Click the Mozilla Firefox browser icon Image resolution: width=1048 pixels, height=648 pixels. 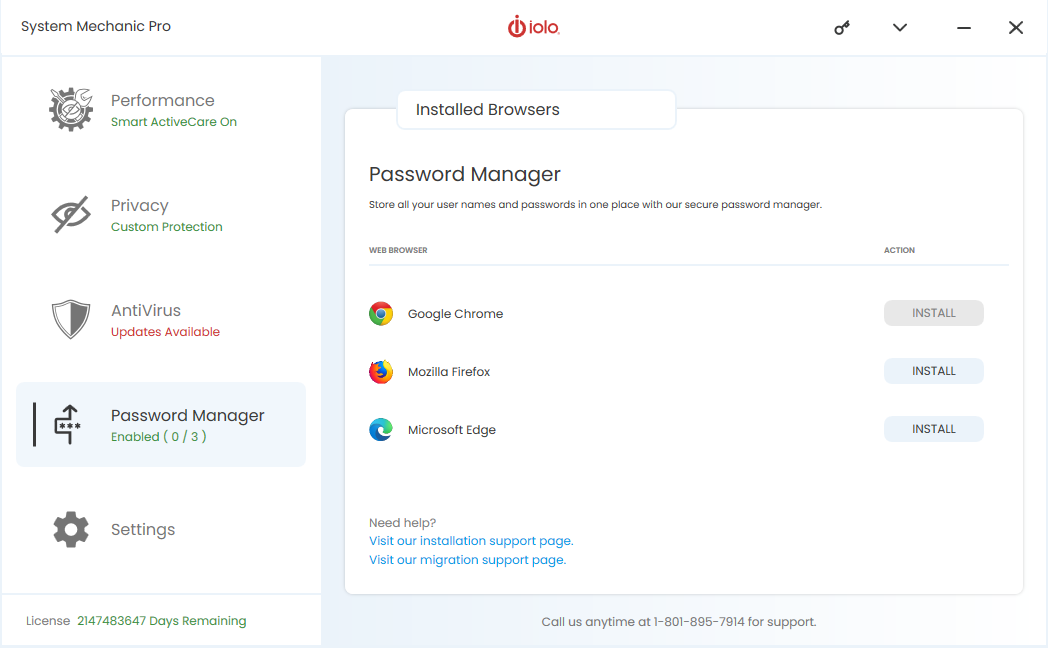pyautogui.click(x=381, y=372)
